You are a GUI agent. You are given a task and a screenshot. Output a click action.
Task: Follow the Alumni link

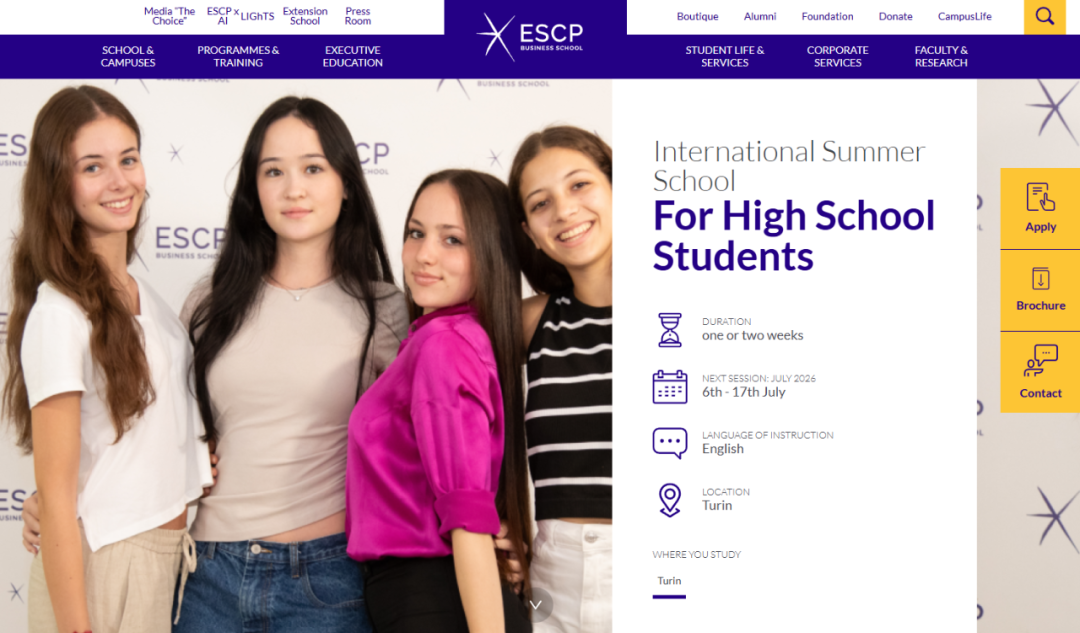760,17
